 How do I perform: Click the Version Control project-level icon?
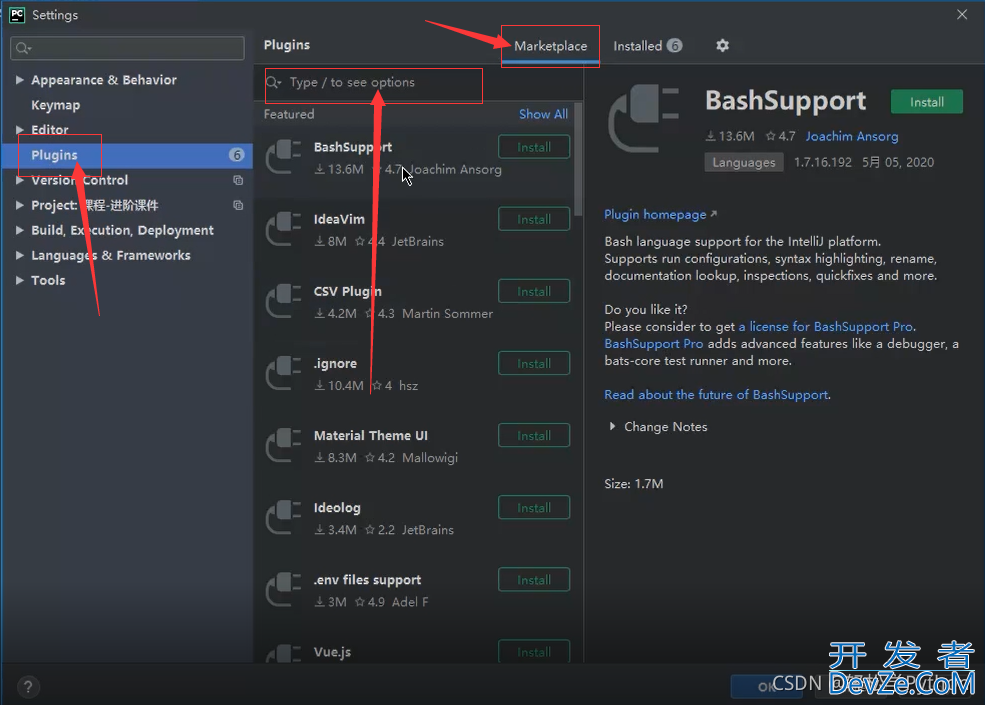[x=238, y=180]
